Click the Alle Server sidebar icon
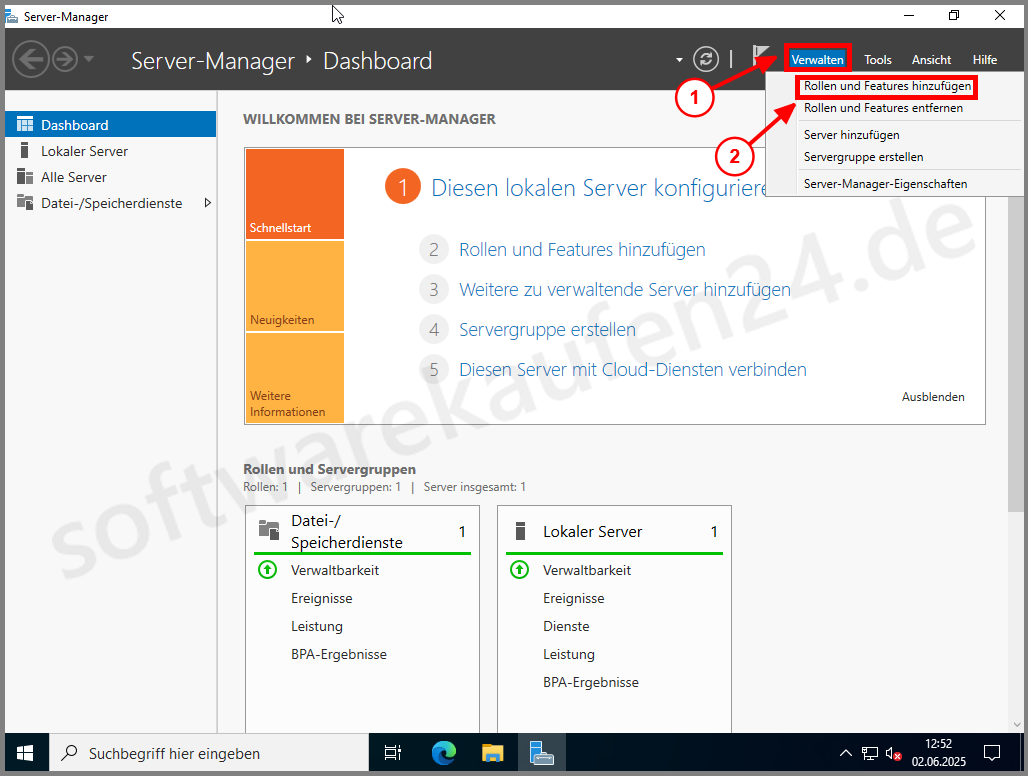 pos(25,176)
